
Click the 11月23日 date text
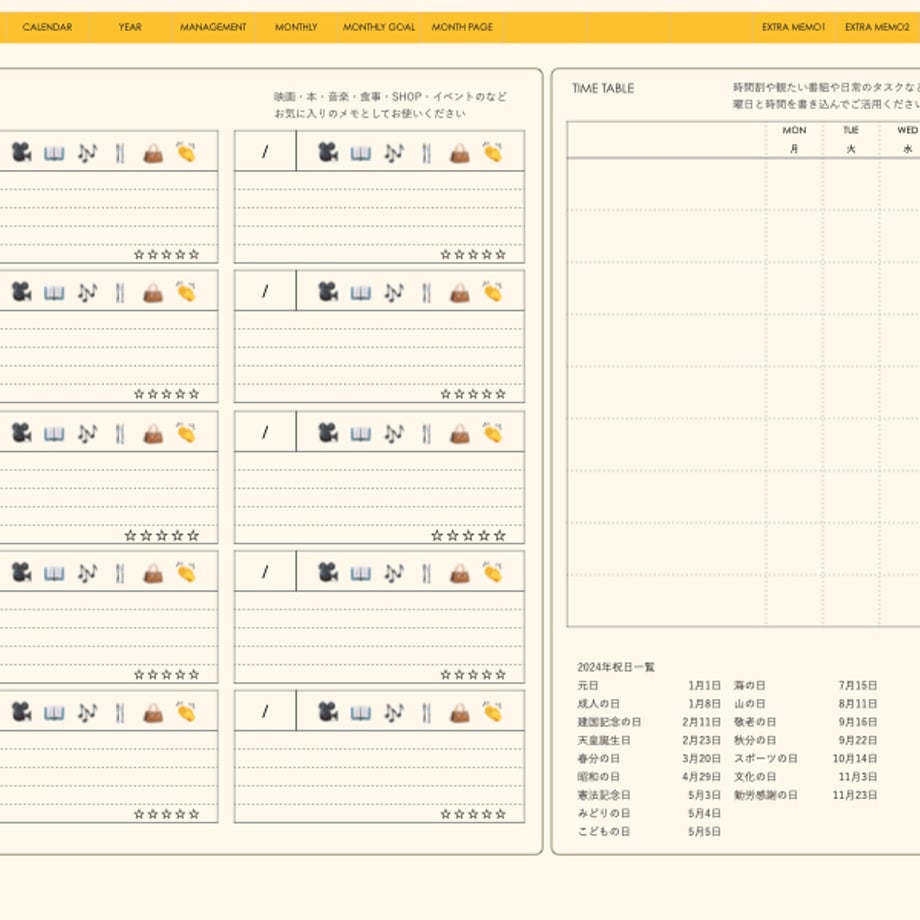[x=855, y=795]
